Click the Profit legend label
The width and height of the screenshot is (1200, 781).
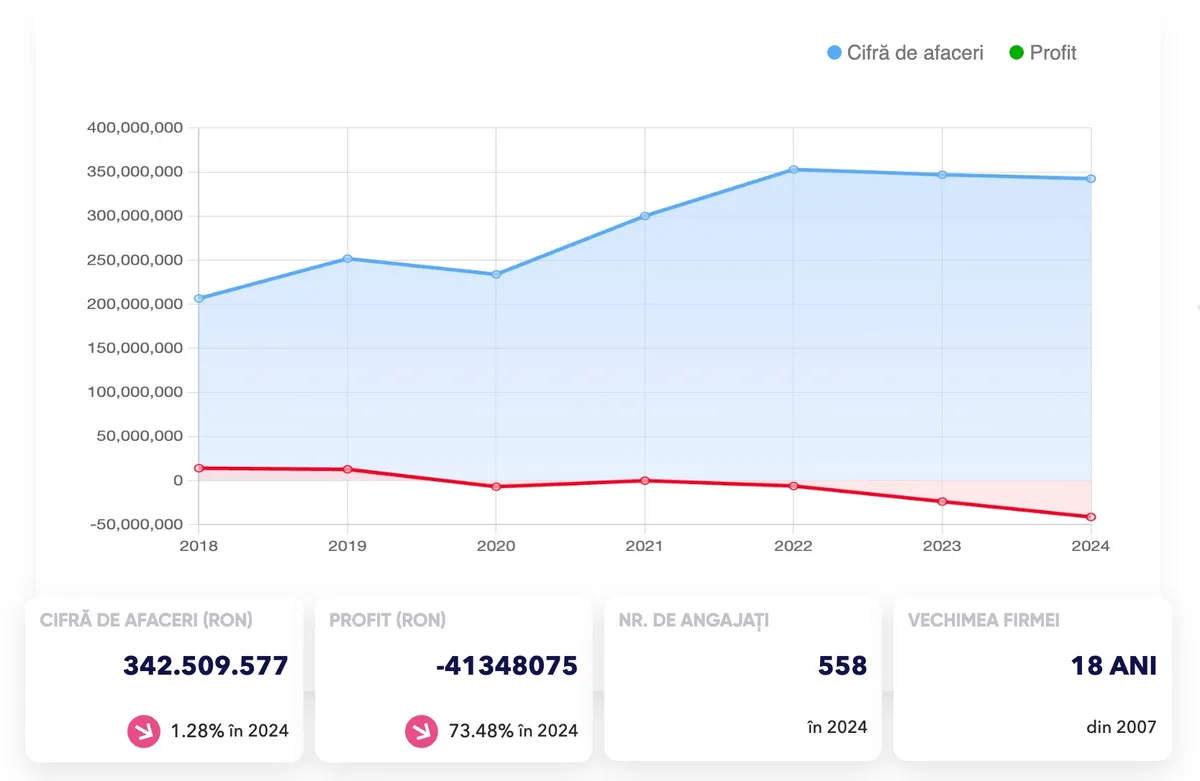1053,53
